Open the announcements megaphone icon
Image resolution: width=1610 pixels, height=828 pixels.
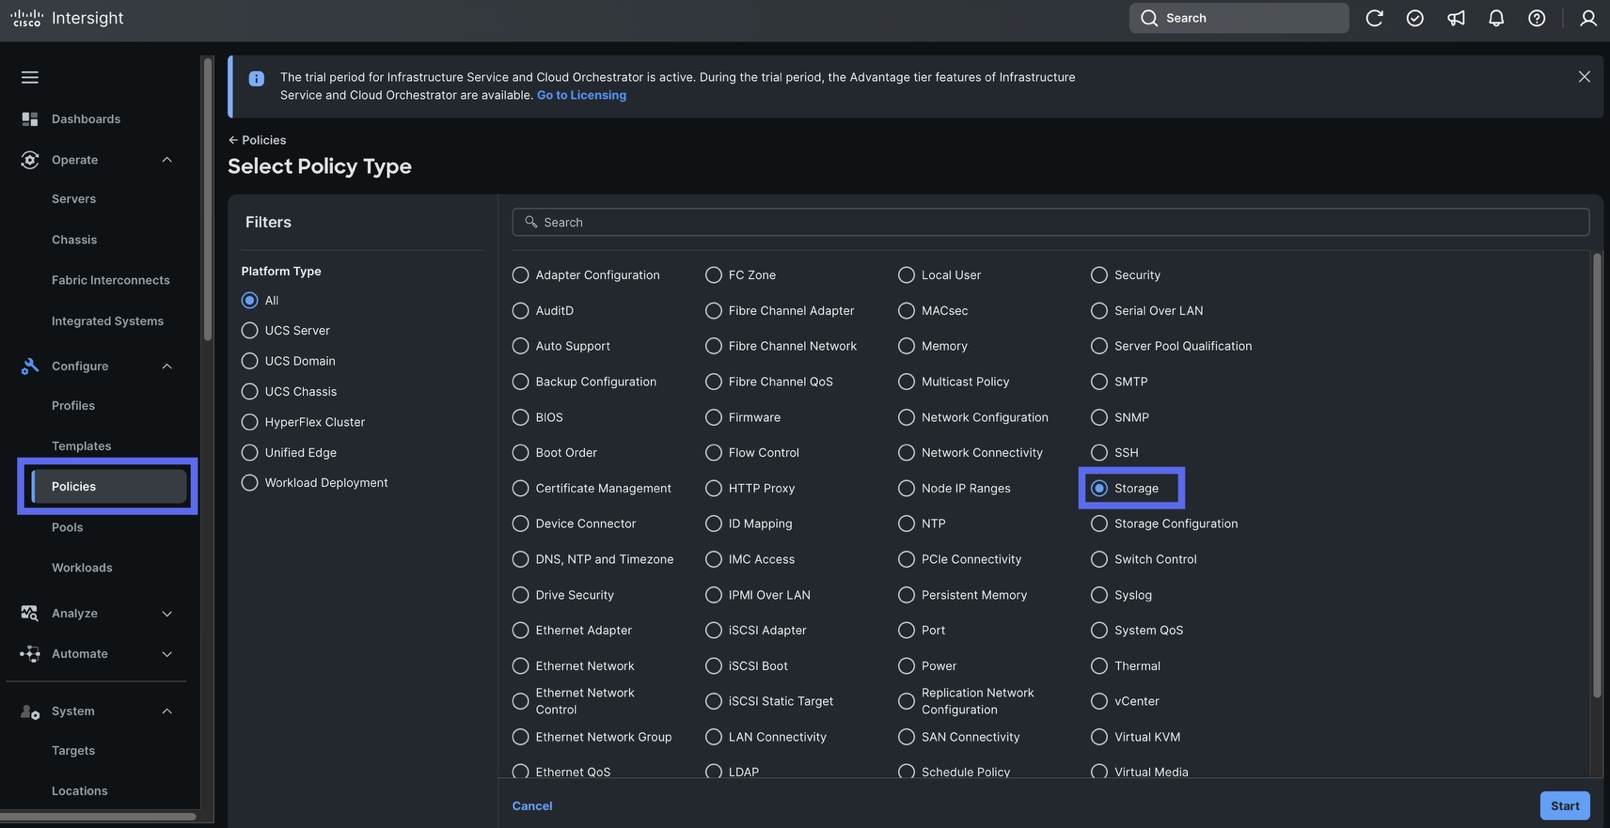pos(1456,18)
